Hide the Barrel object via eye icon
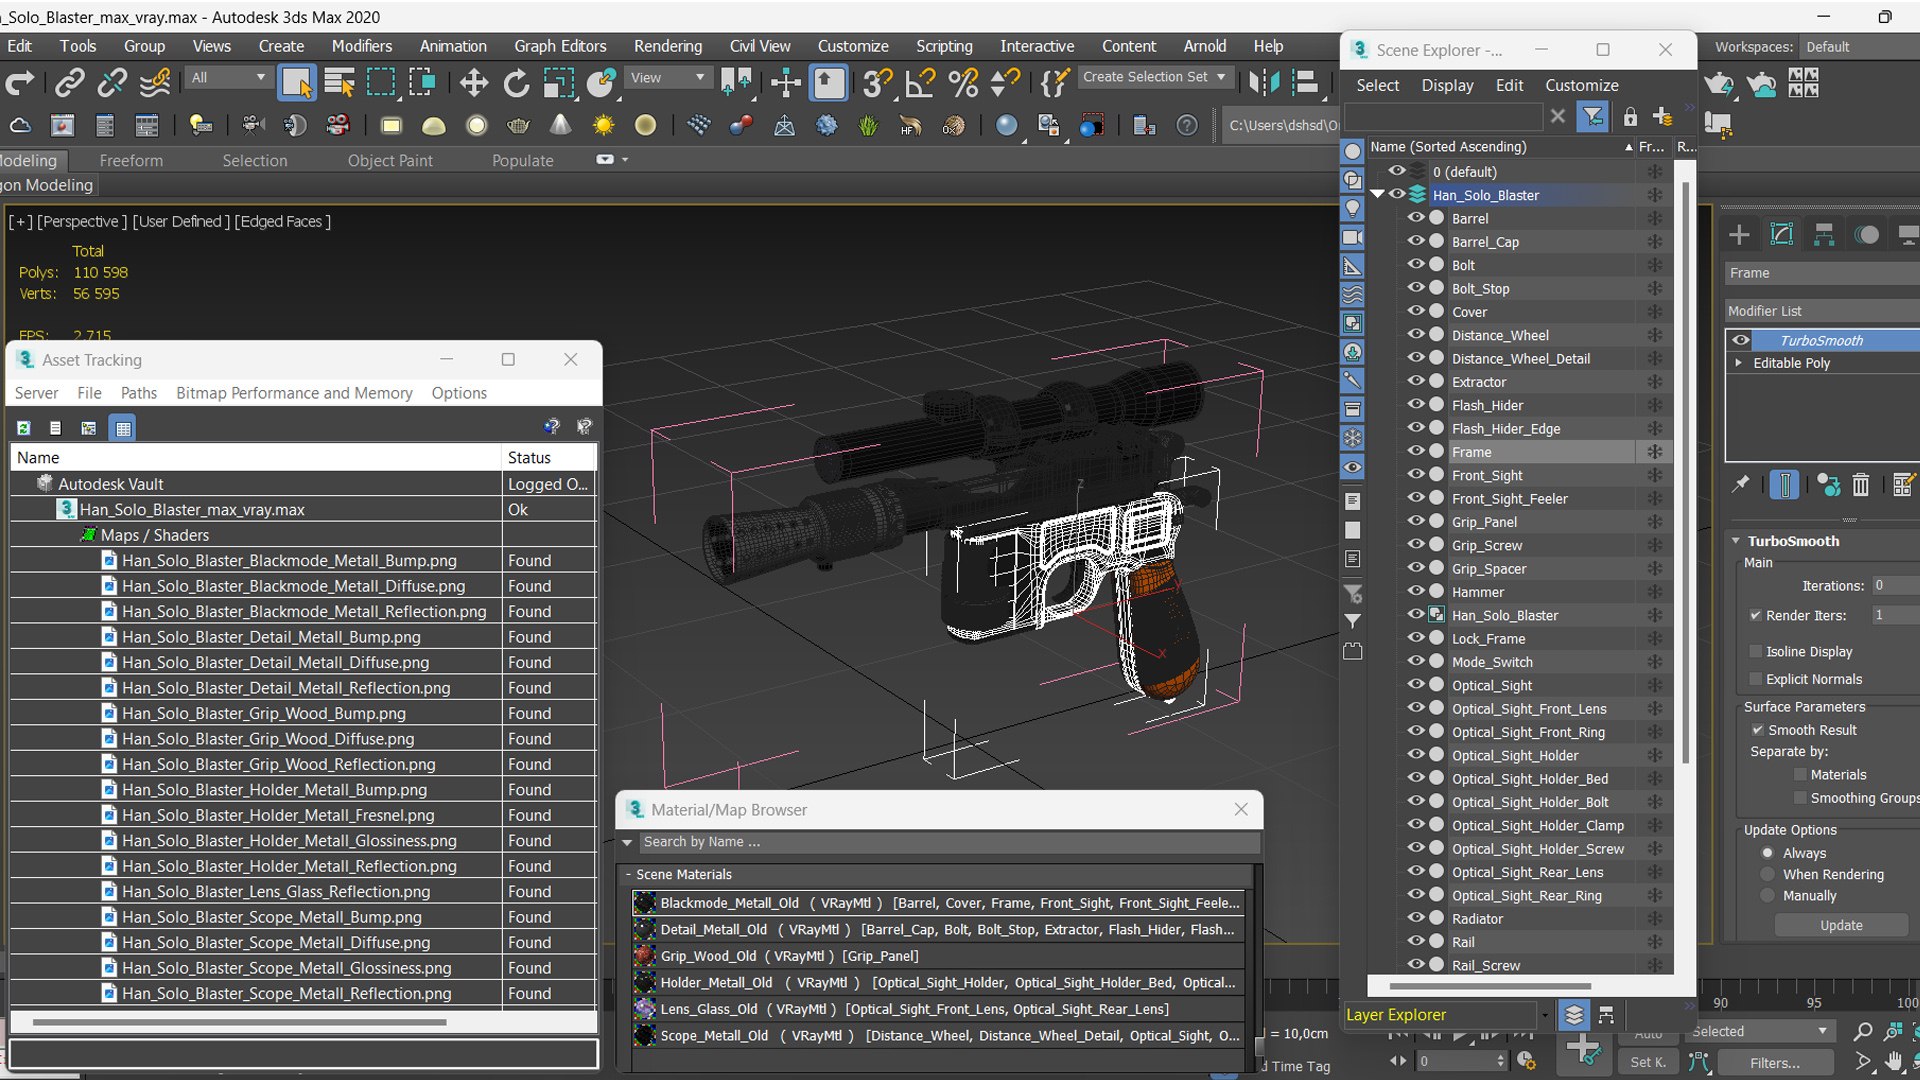Viewport: 1920px width, 1080px height. (1415, 218)
